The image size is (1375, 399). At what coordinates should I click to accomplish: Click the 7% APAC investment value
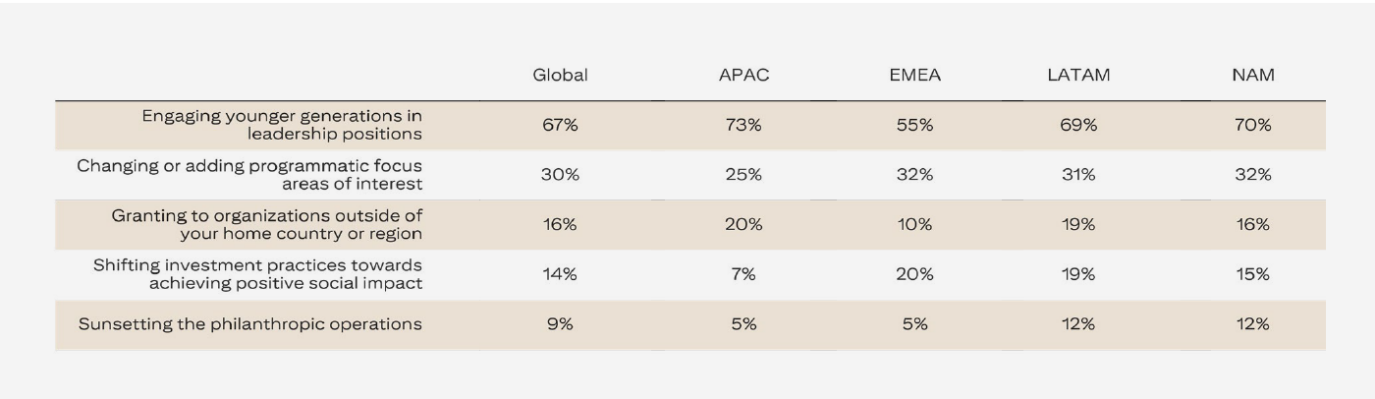click(741, 275)
